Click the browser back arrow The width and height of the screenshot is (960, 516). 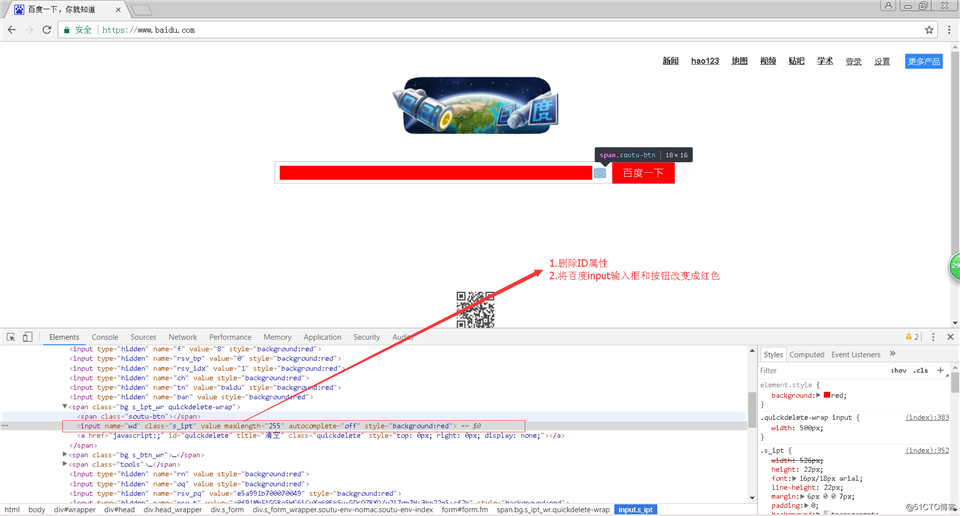(x=12, y=29)
